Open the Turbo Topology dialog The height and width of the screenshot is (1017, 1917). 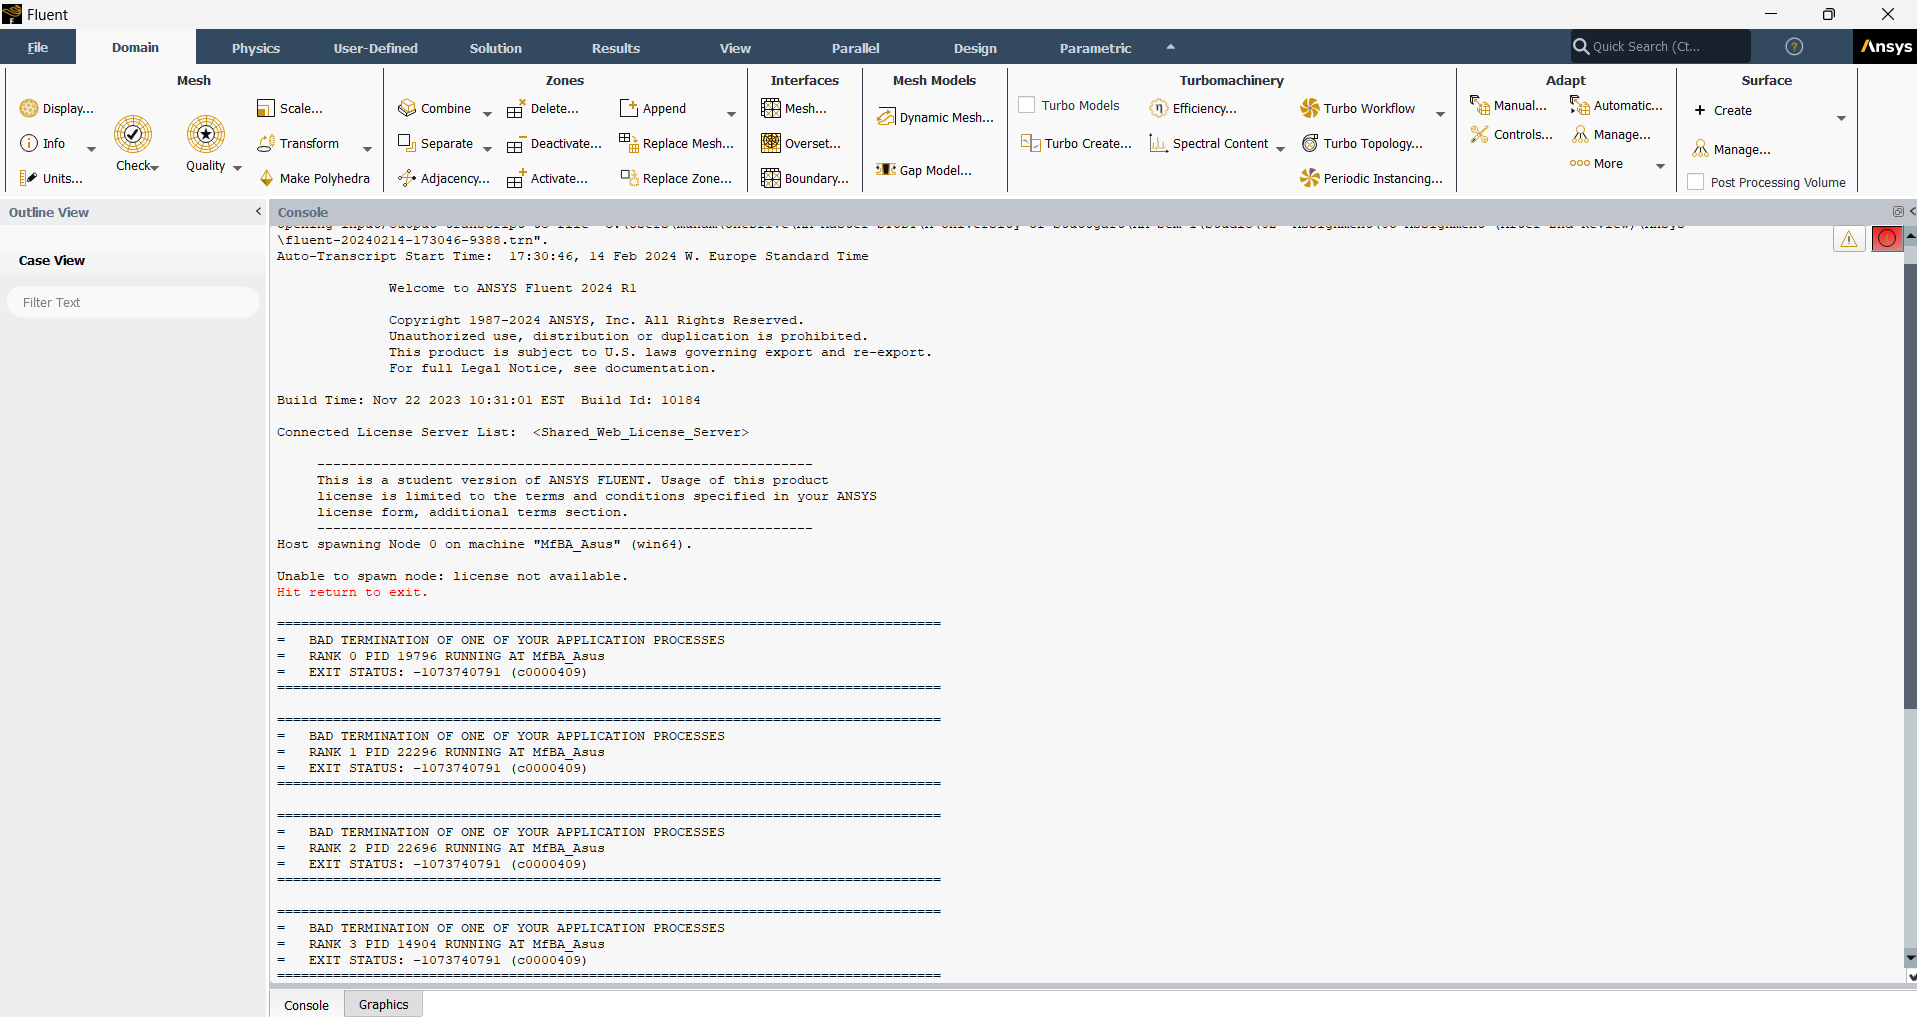1362,143
